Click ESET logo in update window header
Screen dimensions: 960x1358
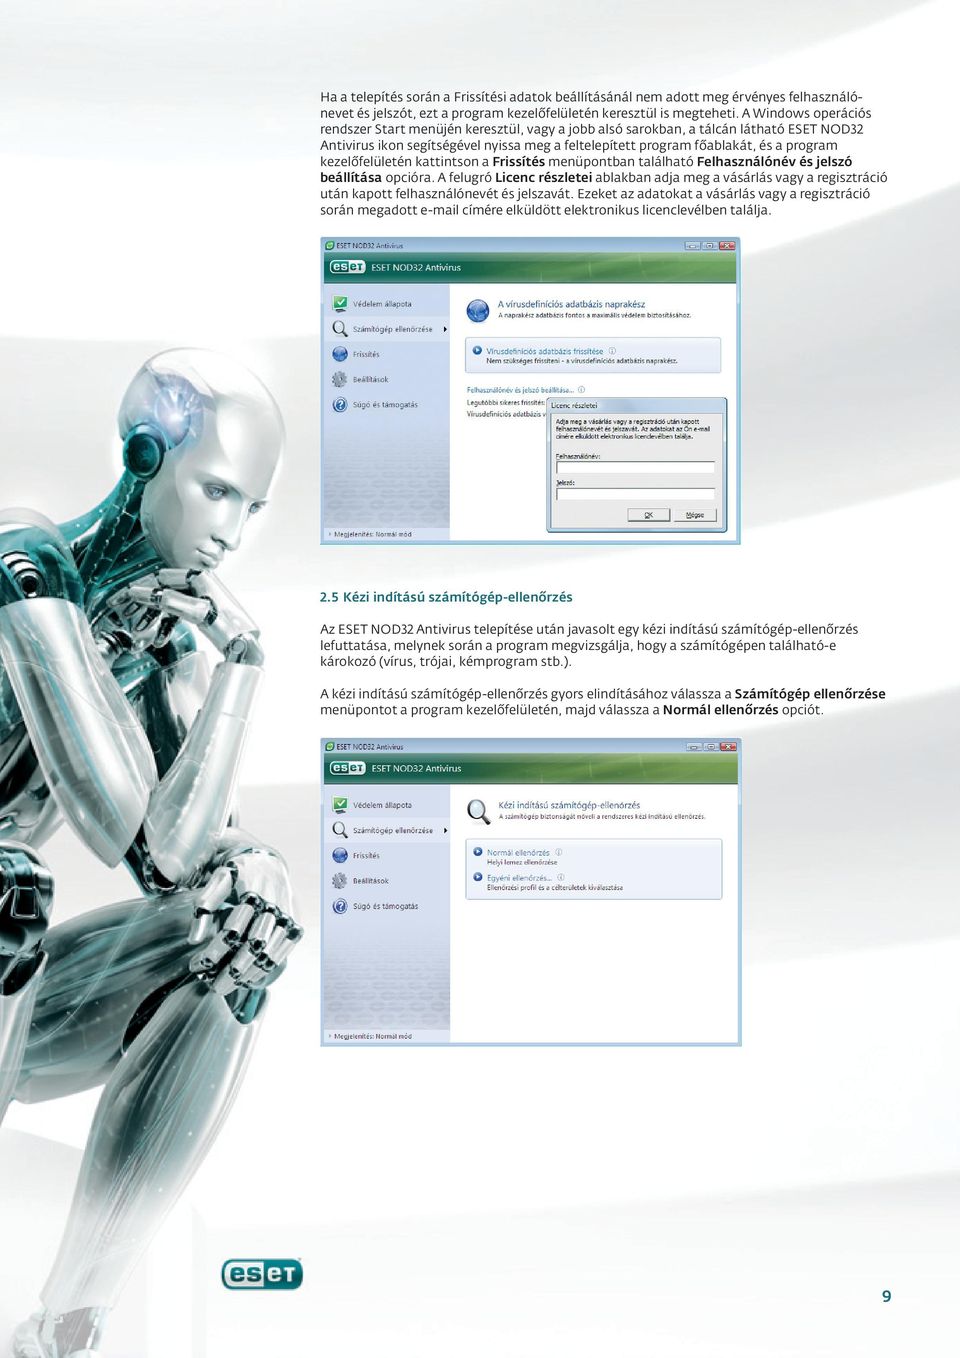pos(348,267)
